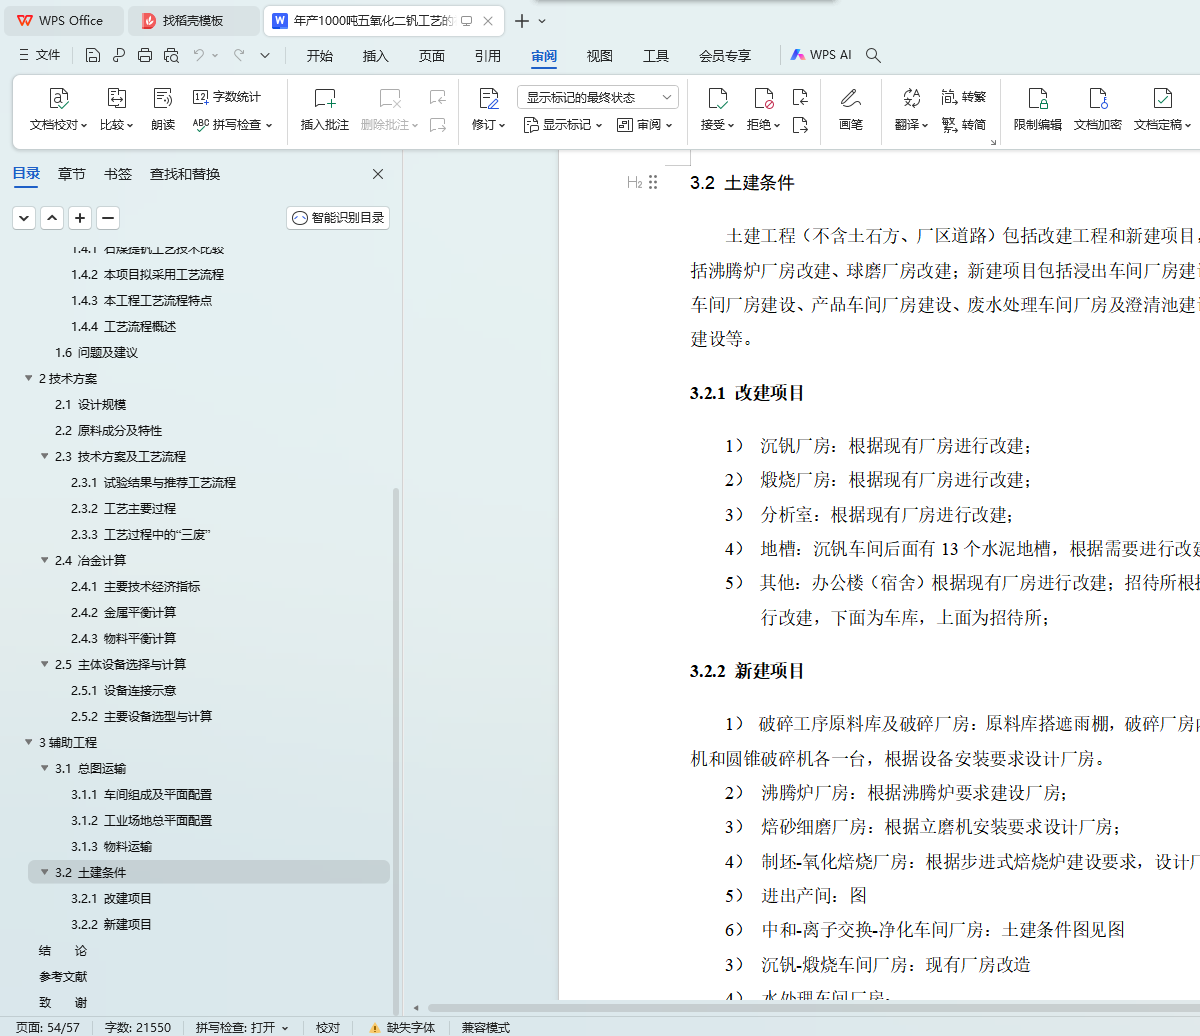The height and width of the screenshot is (1036, 1200).
Task: Click the Undo arrow icon
Action: tap(200, 55)
